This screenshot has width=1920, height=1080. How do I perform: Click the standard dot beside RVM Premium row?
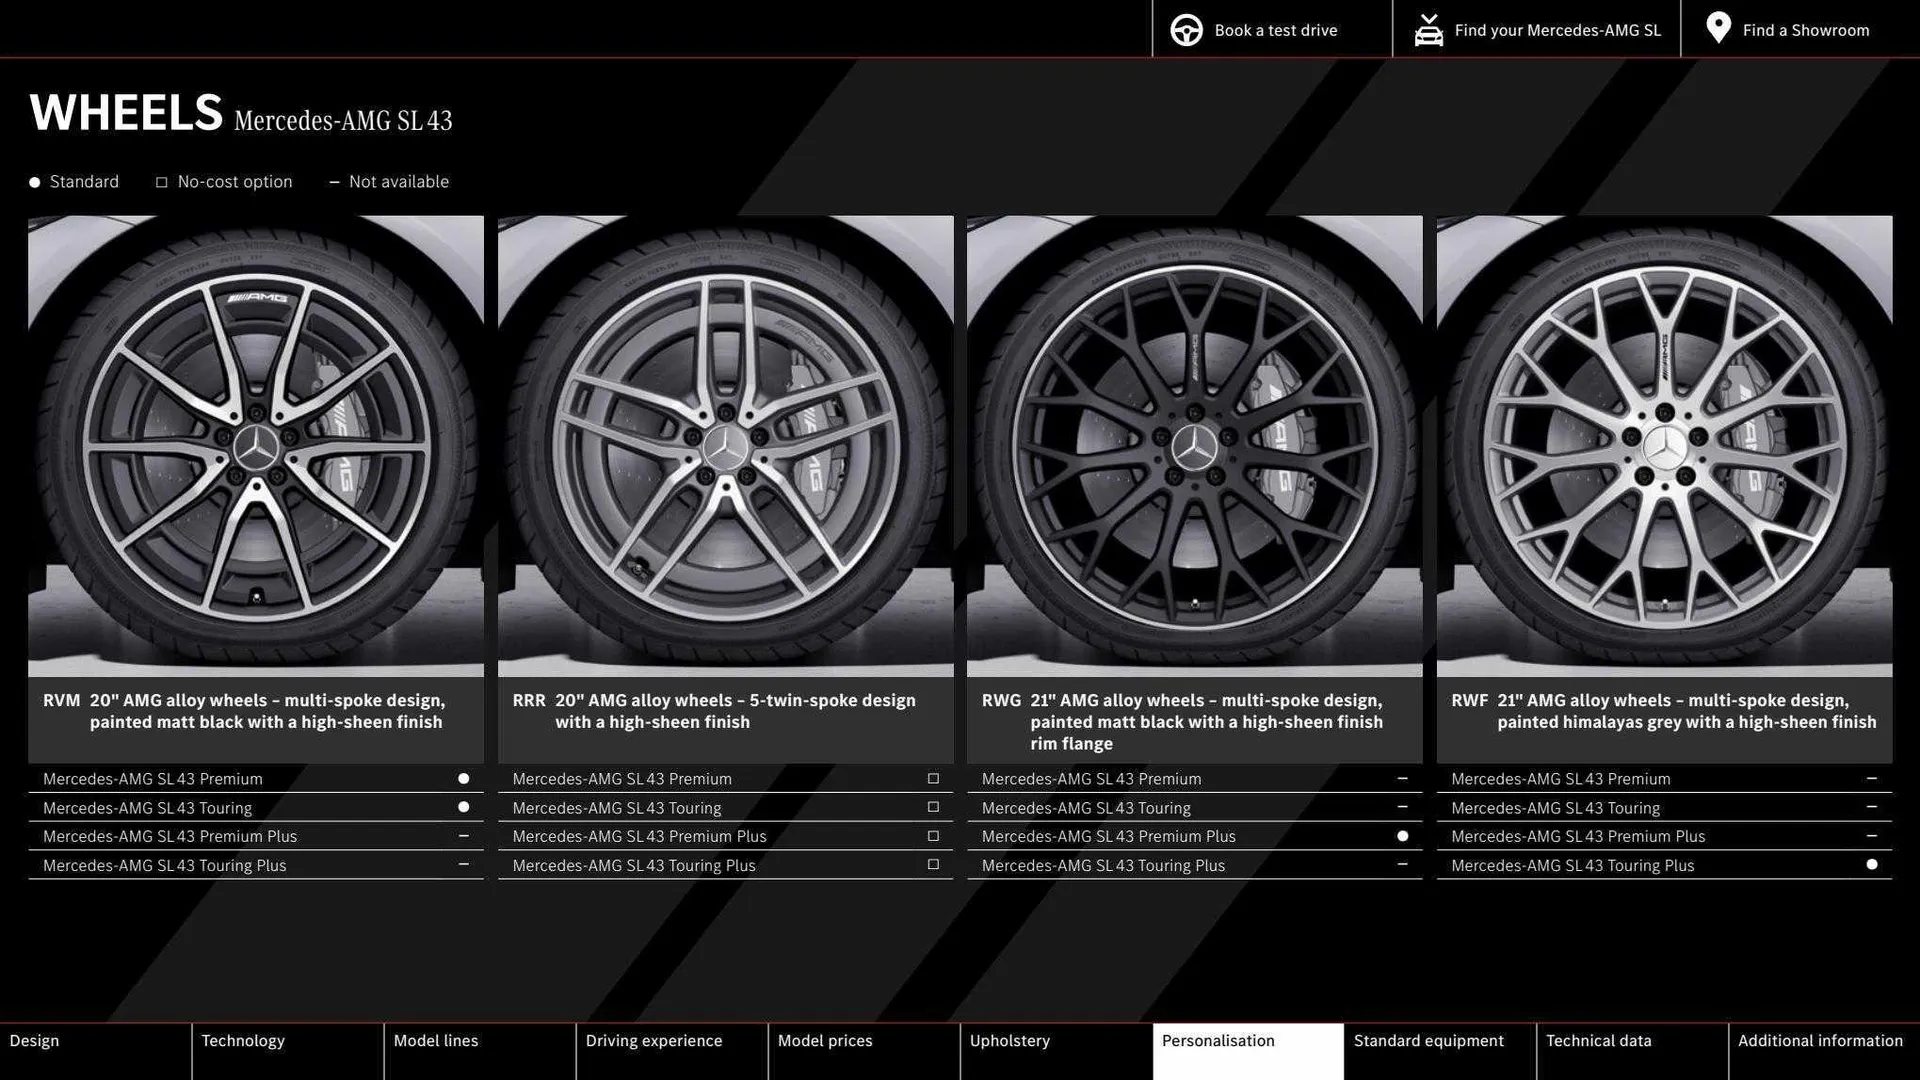462,777
